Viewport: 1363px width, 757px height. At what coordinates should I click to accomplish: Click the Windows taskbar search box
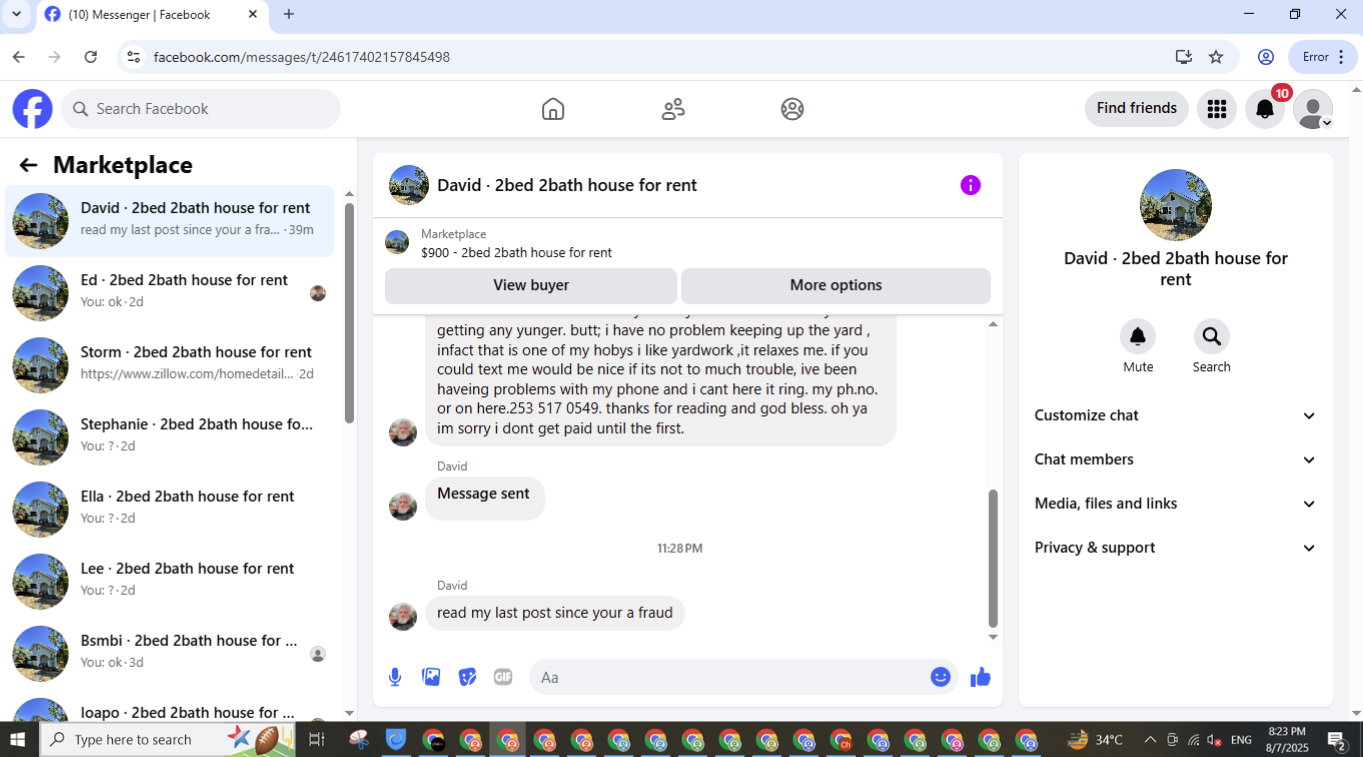[168, 740]
